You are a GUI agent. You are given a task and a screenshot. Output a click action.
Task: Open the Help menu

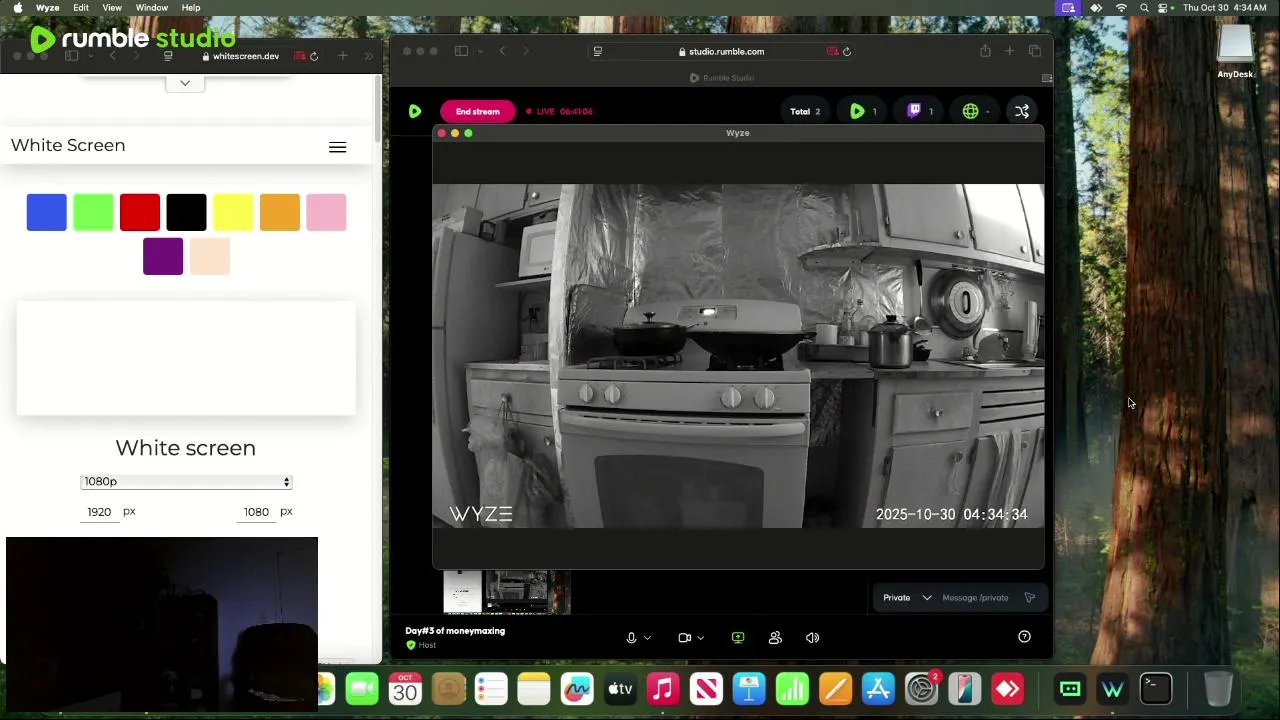pos(191,8)
